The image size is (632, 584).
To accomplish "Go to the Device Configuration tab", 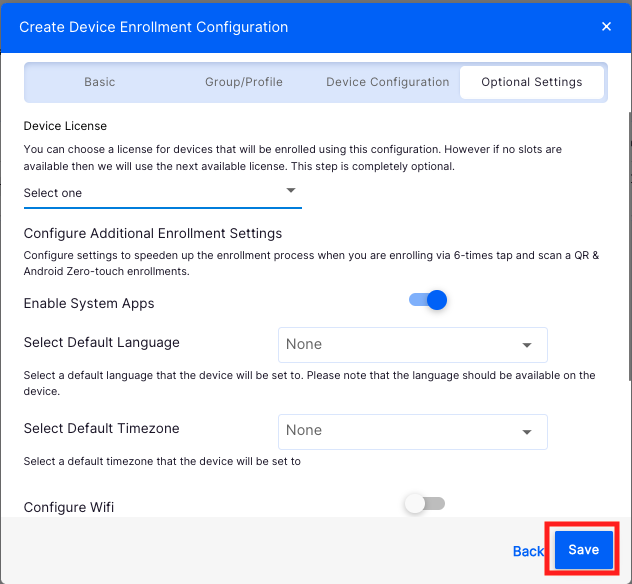I will point(388,82).
